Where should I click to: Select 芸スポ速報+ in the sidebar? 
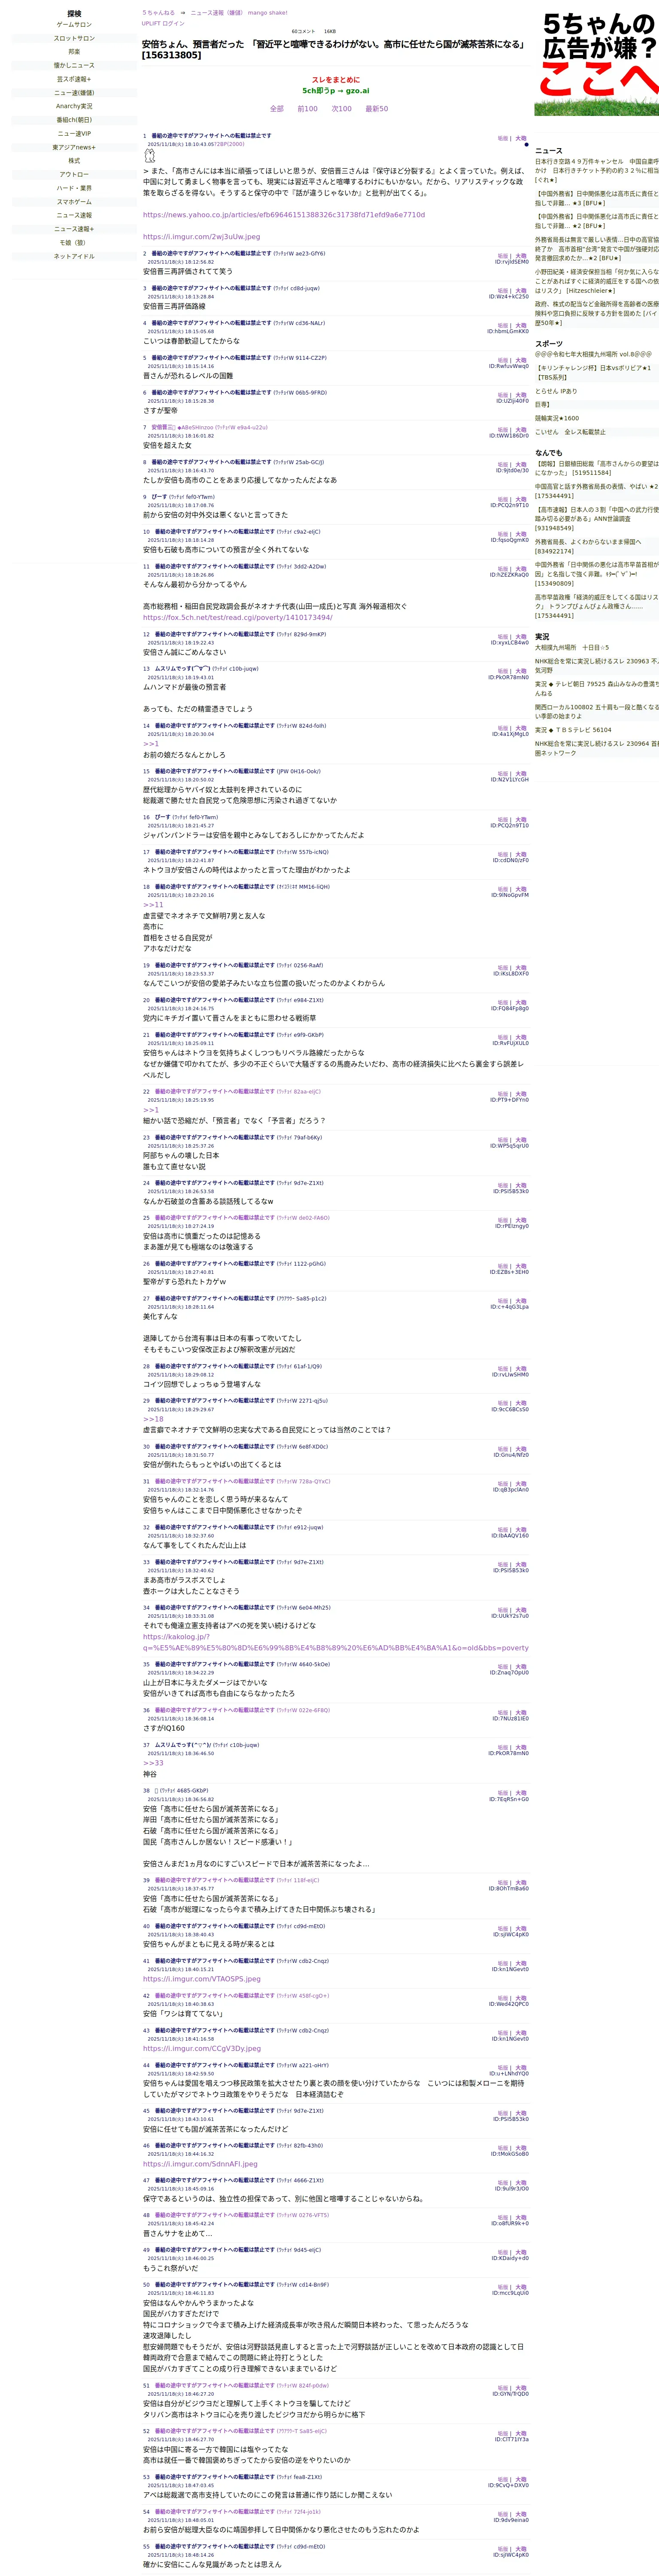click(x=74, y=79)
